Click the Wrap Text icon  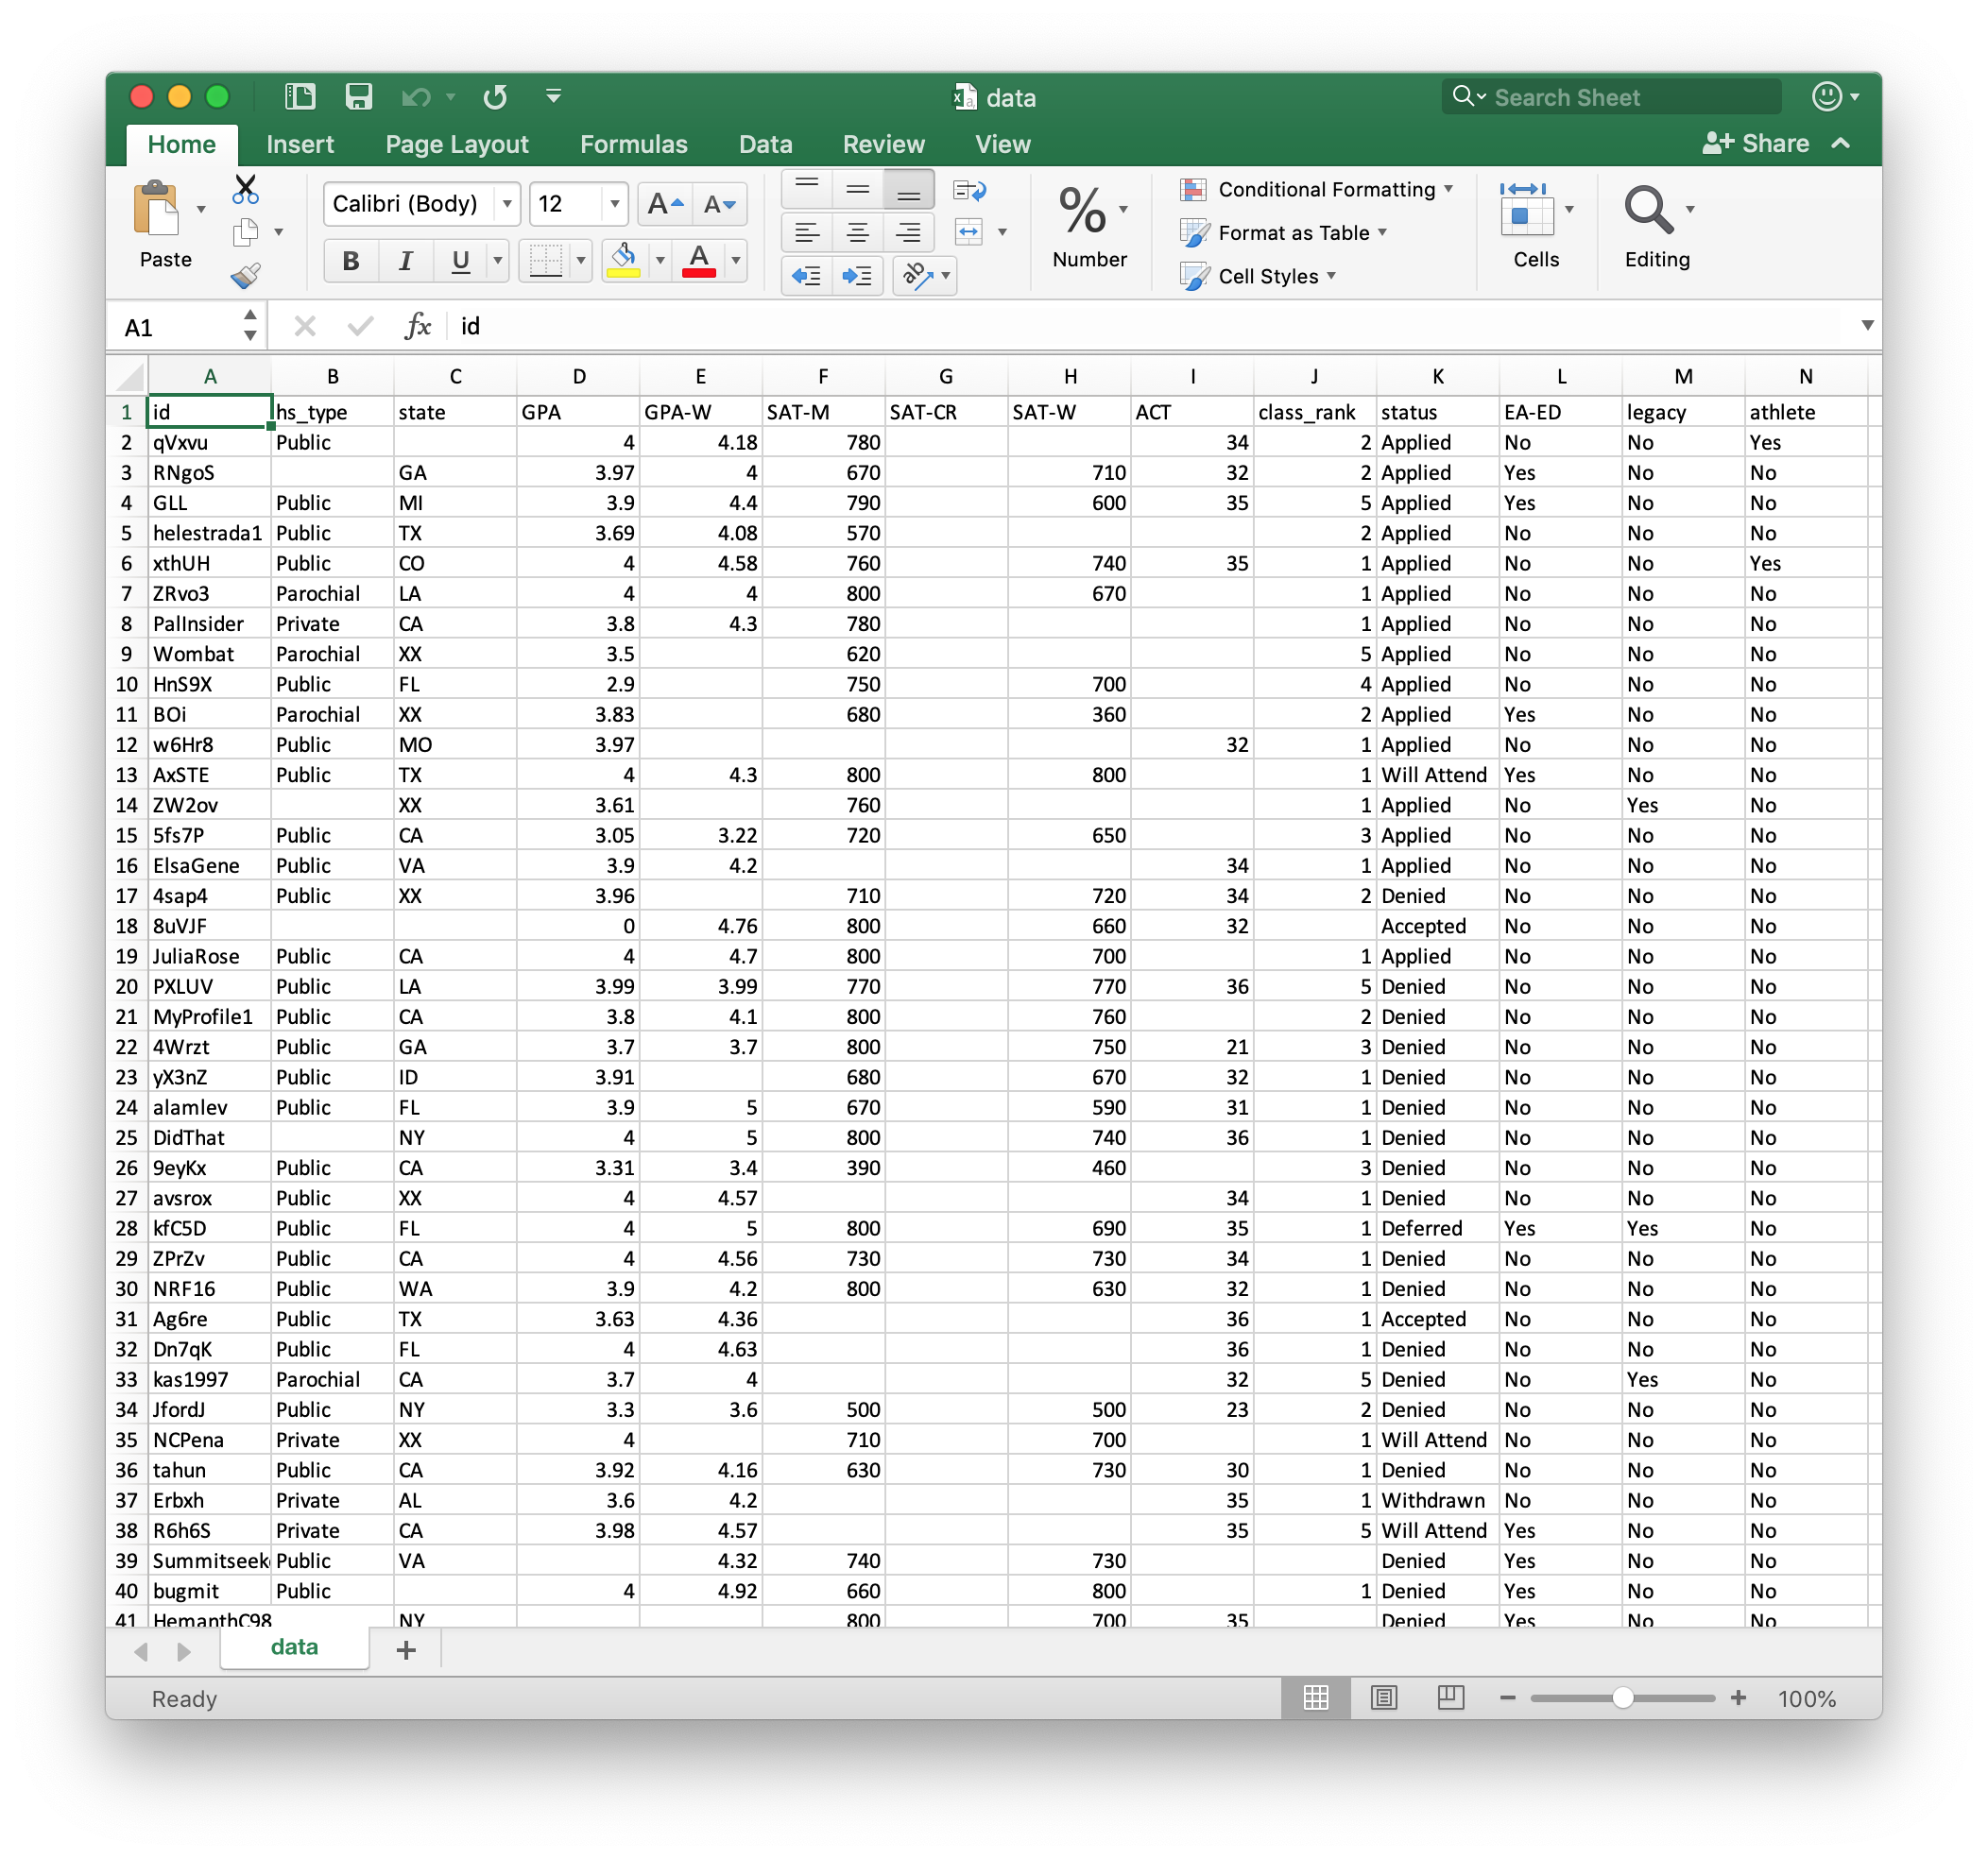pyautogui.click(x=969, y=190)
